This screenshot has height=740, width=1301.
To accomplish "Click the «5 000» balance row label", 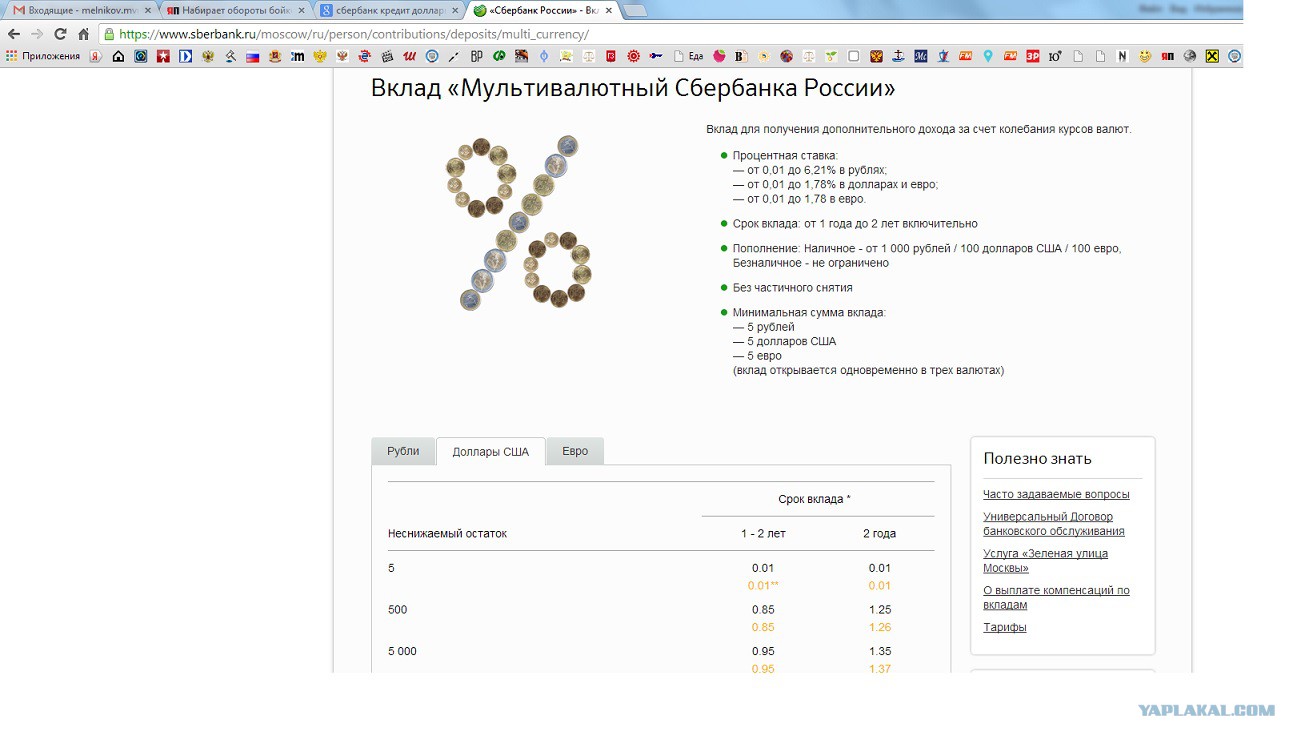I will coord(402,652).
